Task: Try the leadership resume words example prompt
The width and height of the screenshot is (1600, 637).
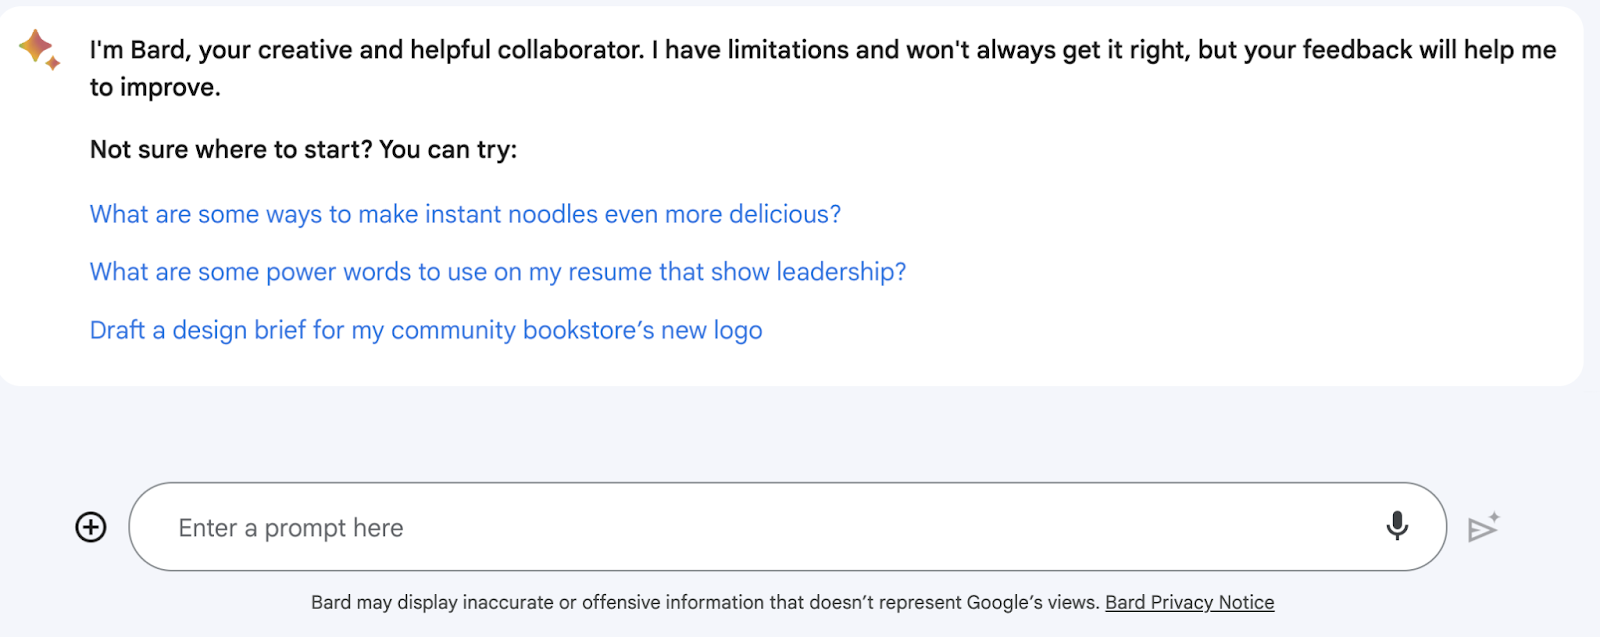Action: point(497,271)
